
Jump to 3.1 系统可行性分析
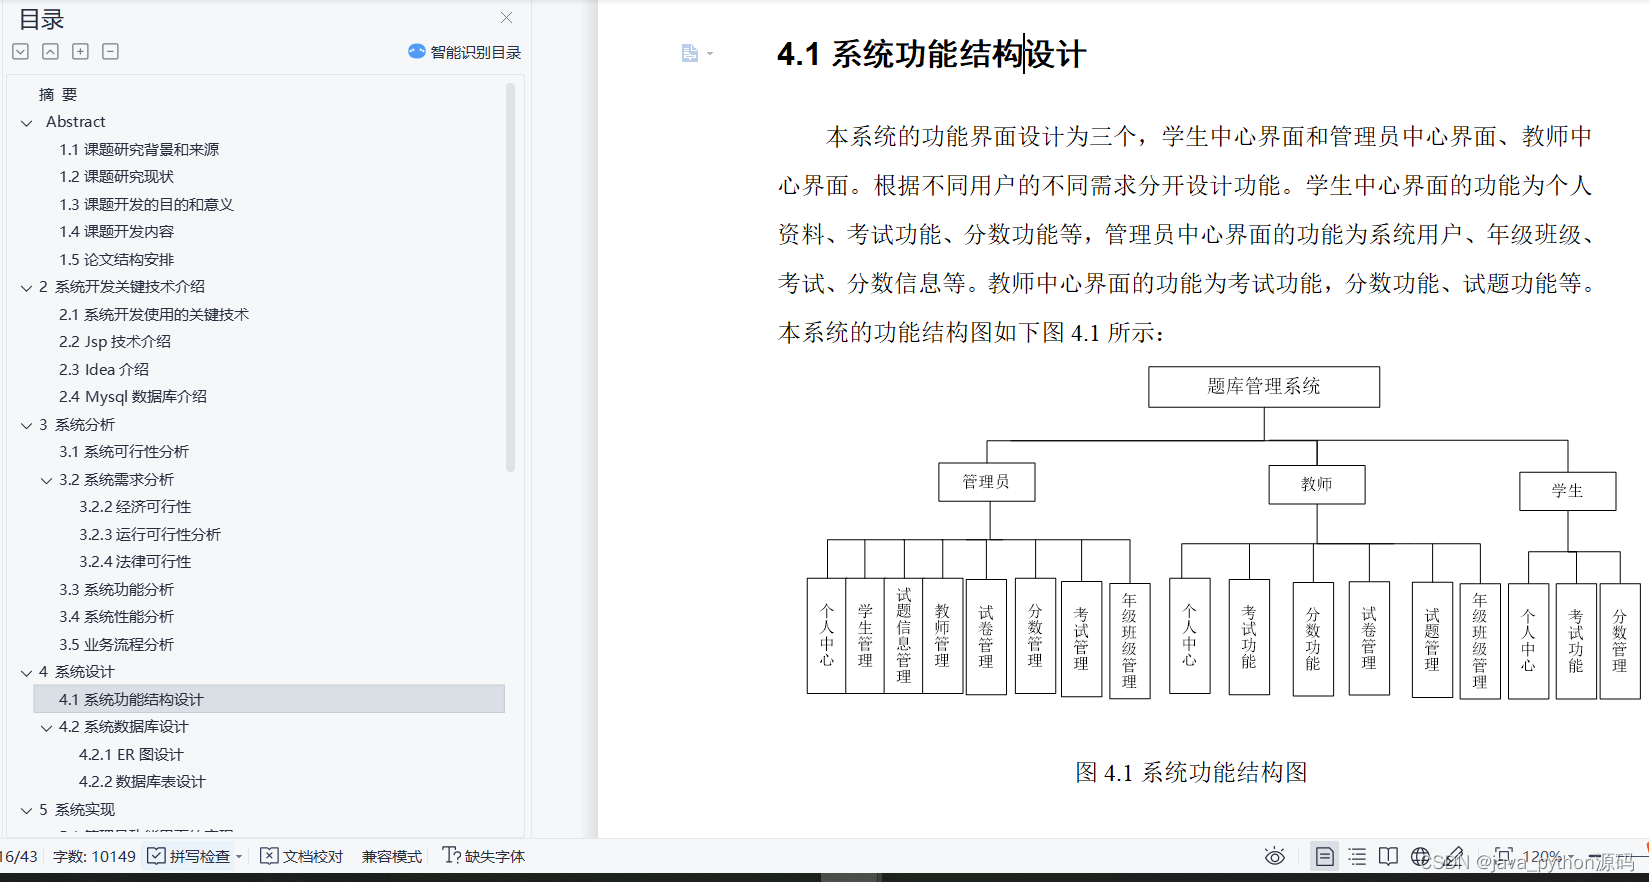point(124,451)
